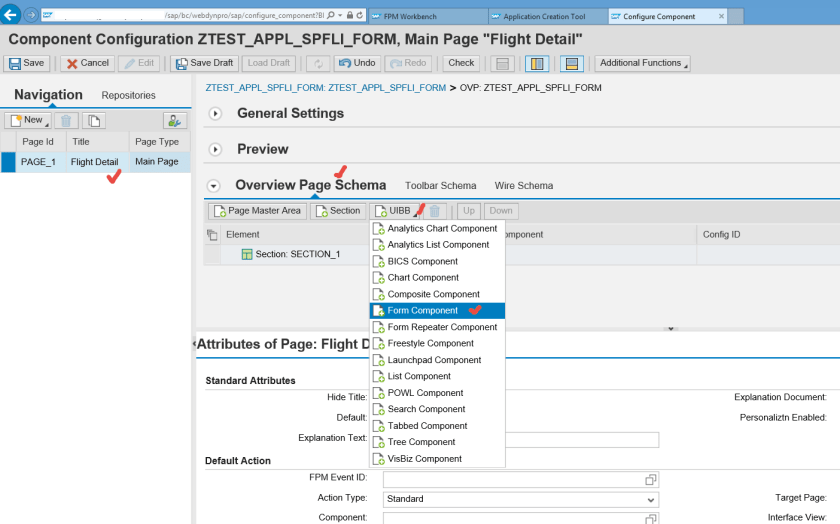
Task: Collapse the Overview Page Schema section
Action: click(x=214, y=186)
